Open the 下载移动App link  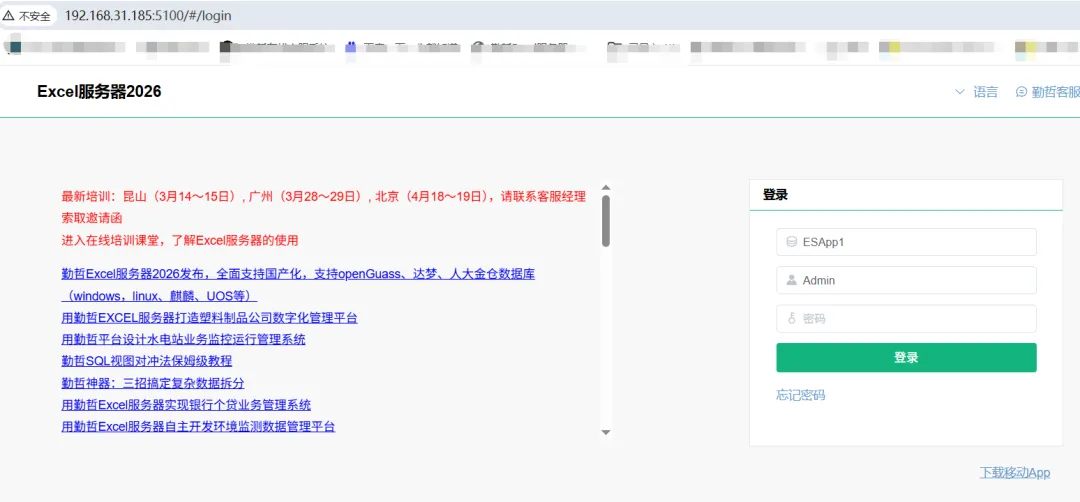1015,472
